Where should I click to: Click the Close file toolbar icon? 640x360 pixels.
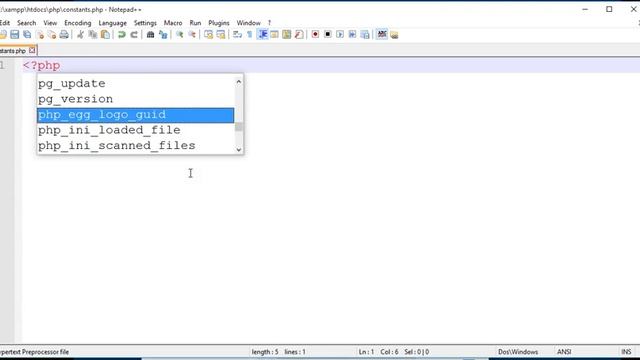[40, 35]
